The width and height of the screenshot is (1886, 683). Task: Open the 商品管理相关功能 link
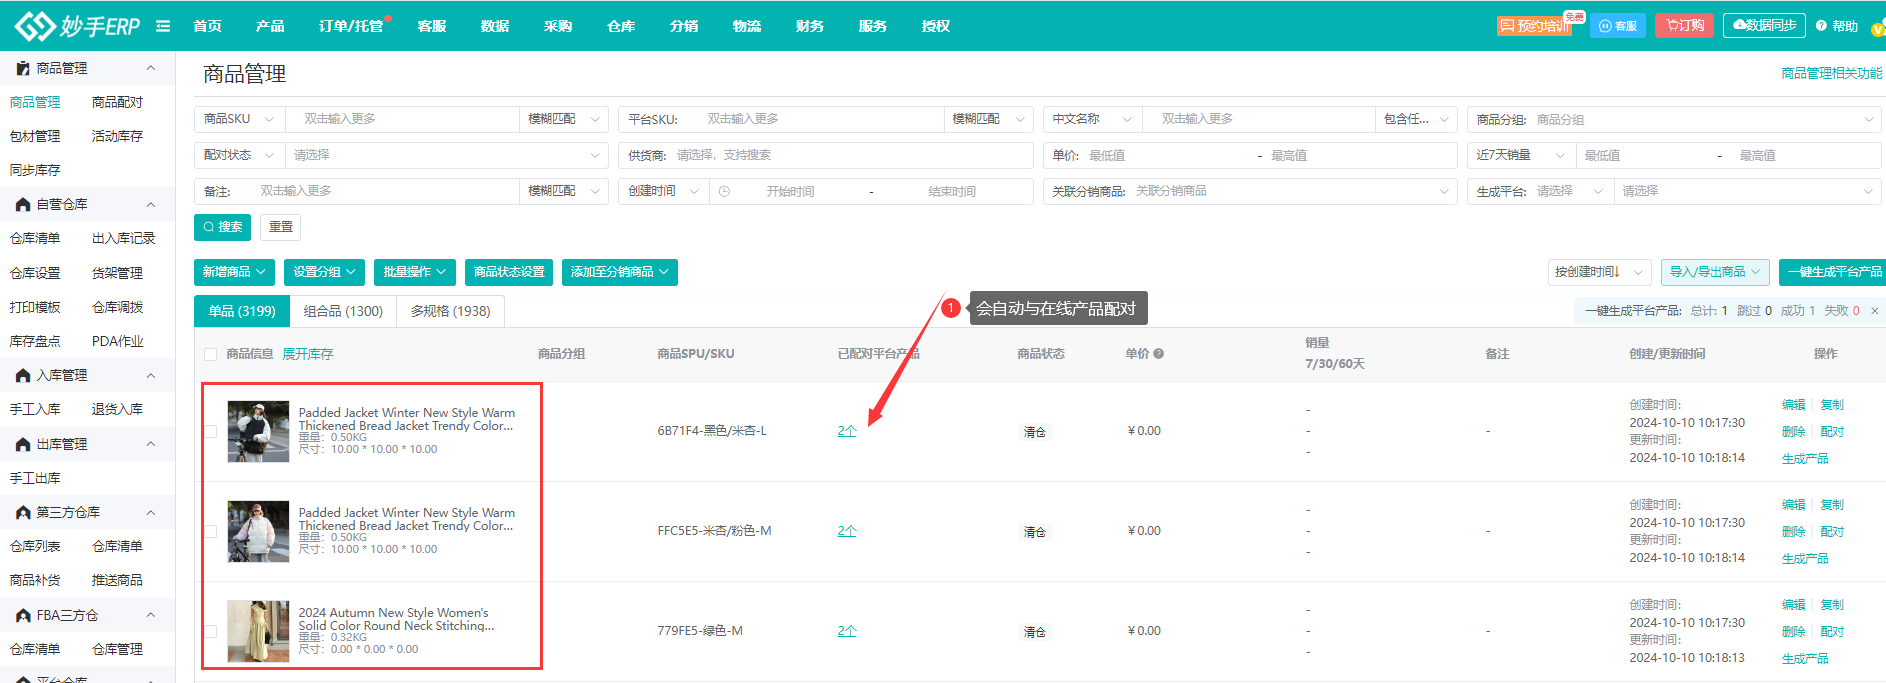[x=1832, y=73]
